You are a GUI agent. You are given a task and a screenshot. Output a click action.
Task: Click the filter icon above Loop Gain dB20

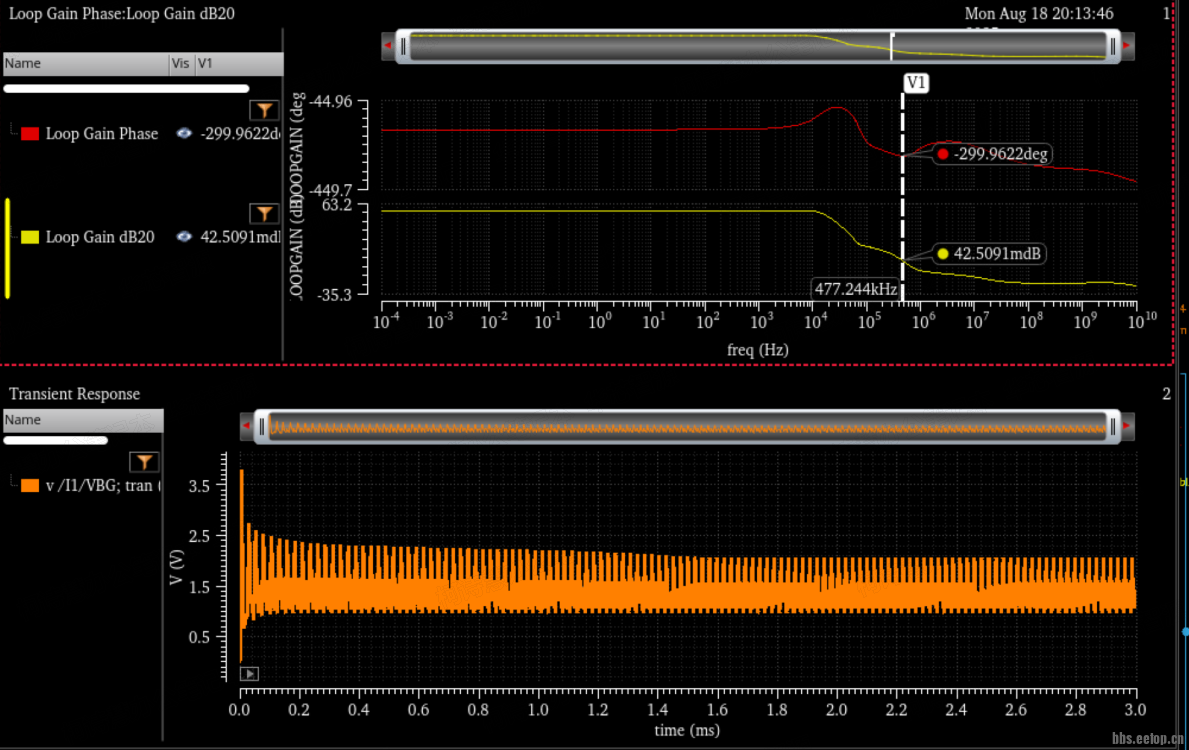tap(264, 214)
